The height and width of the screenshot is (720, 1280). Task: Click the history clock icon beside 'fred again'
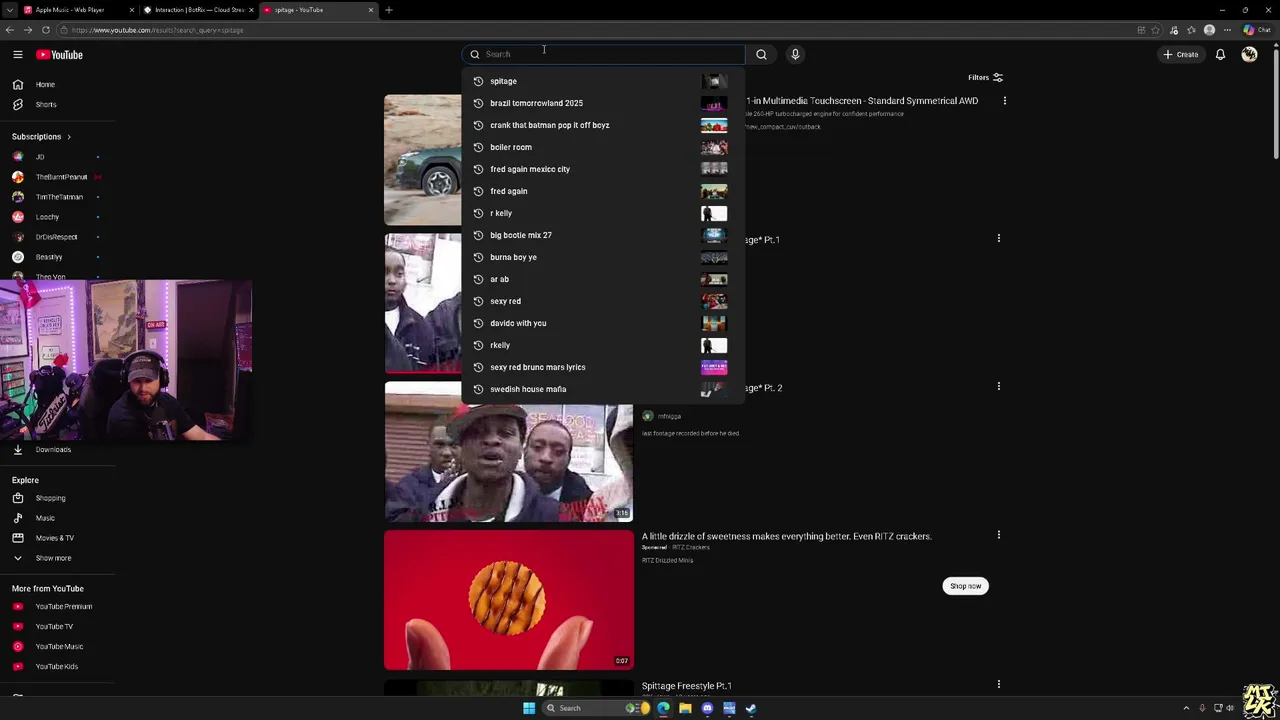click(x=478, y=191)
